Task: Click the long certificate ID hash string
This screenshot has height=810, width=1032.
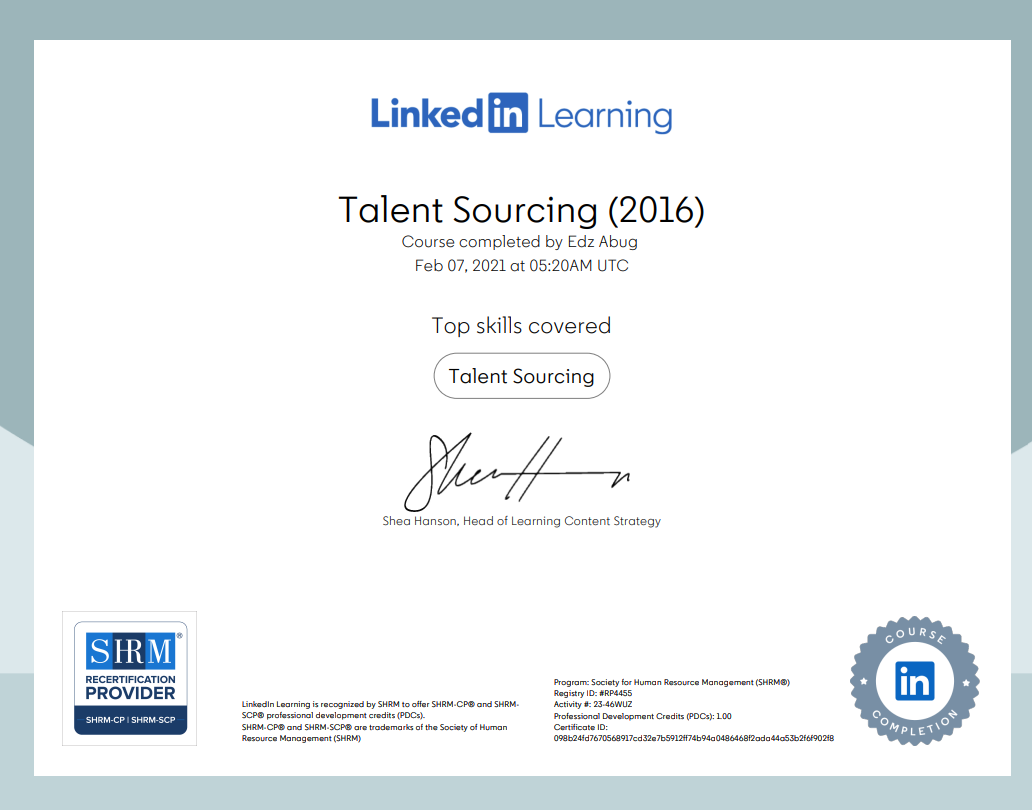Action: point(693,738)
